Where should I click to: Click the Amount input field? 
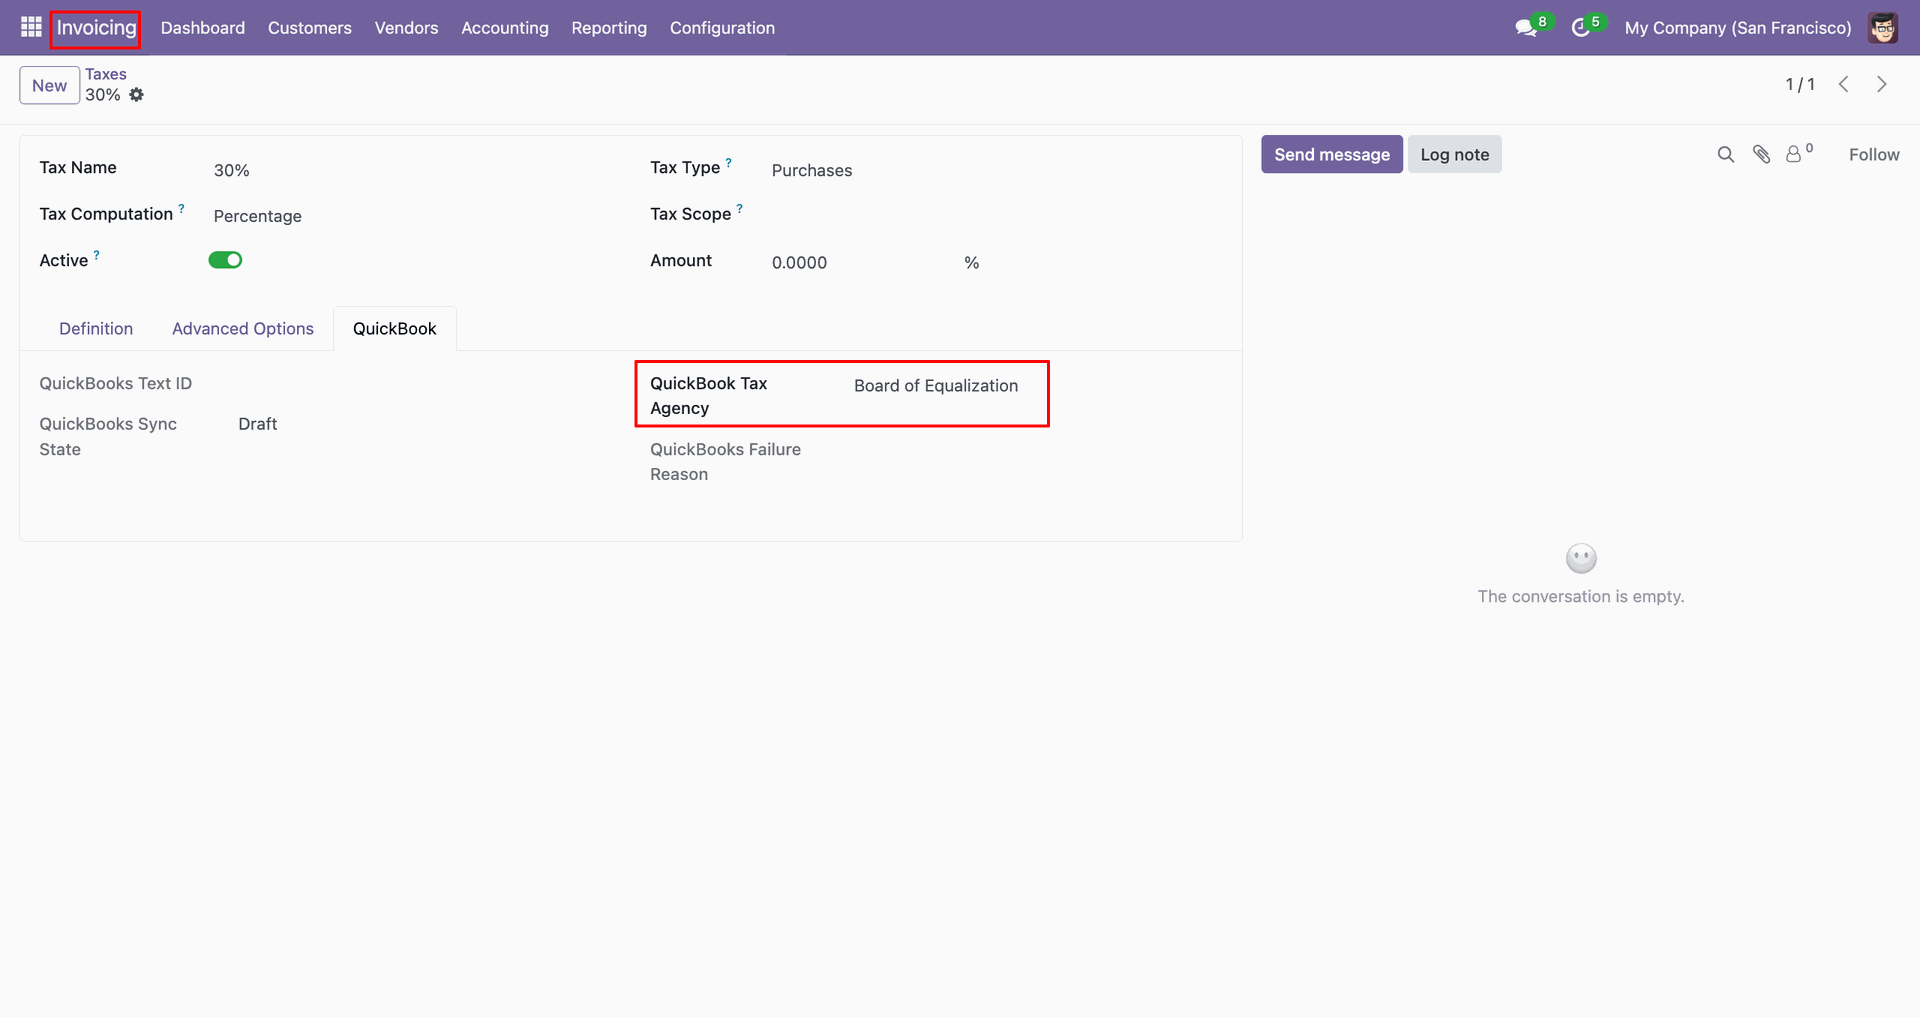[x=860, y=263]
